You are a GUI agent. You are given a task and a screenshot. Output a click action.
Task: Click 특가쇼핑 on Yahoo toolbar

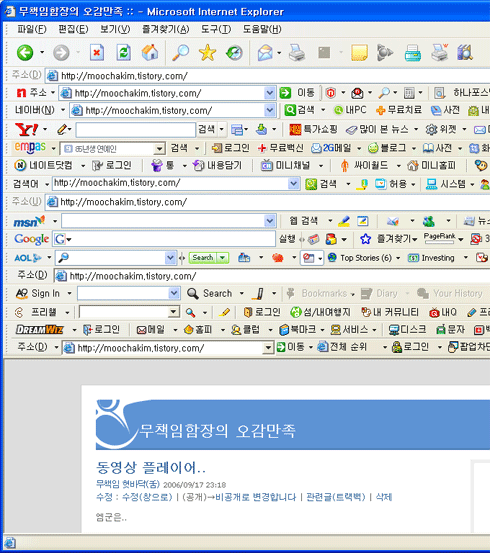313,129
